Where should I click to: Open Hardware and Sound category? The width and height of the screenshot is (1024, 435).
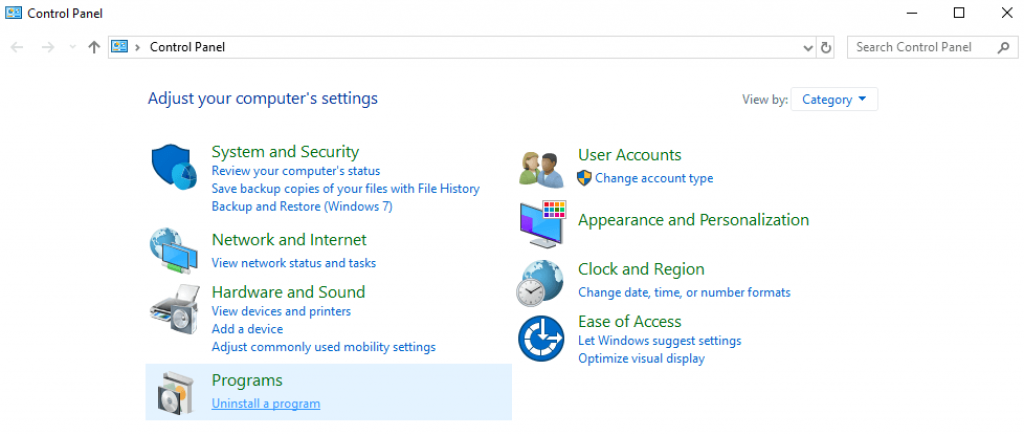[x=288, y=292]
